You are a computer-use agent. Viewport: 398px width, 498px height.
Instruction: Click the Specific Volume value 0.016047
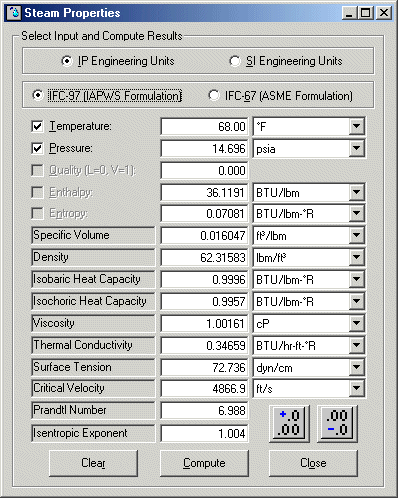tap(204, 235)
